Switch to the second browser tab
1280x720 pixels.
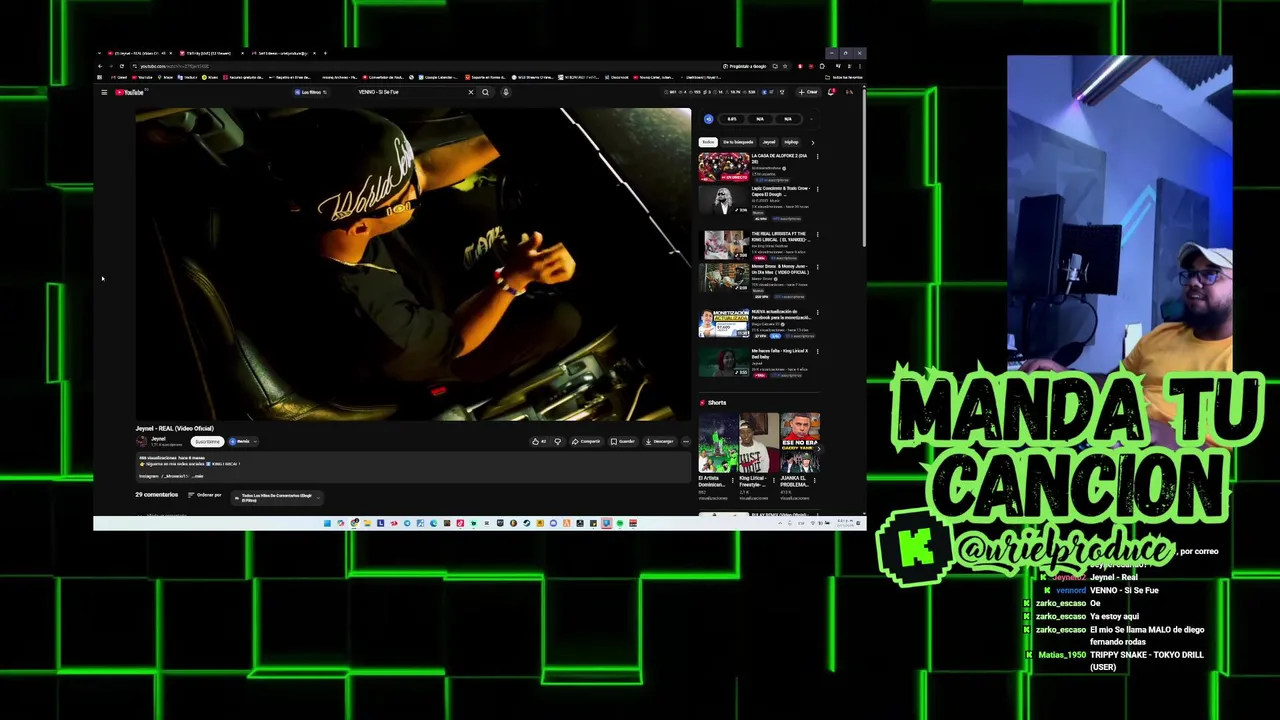coord(207,53)
